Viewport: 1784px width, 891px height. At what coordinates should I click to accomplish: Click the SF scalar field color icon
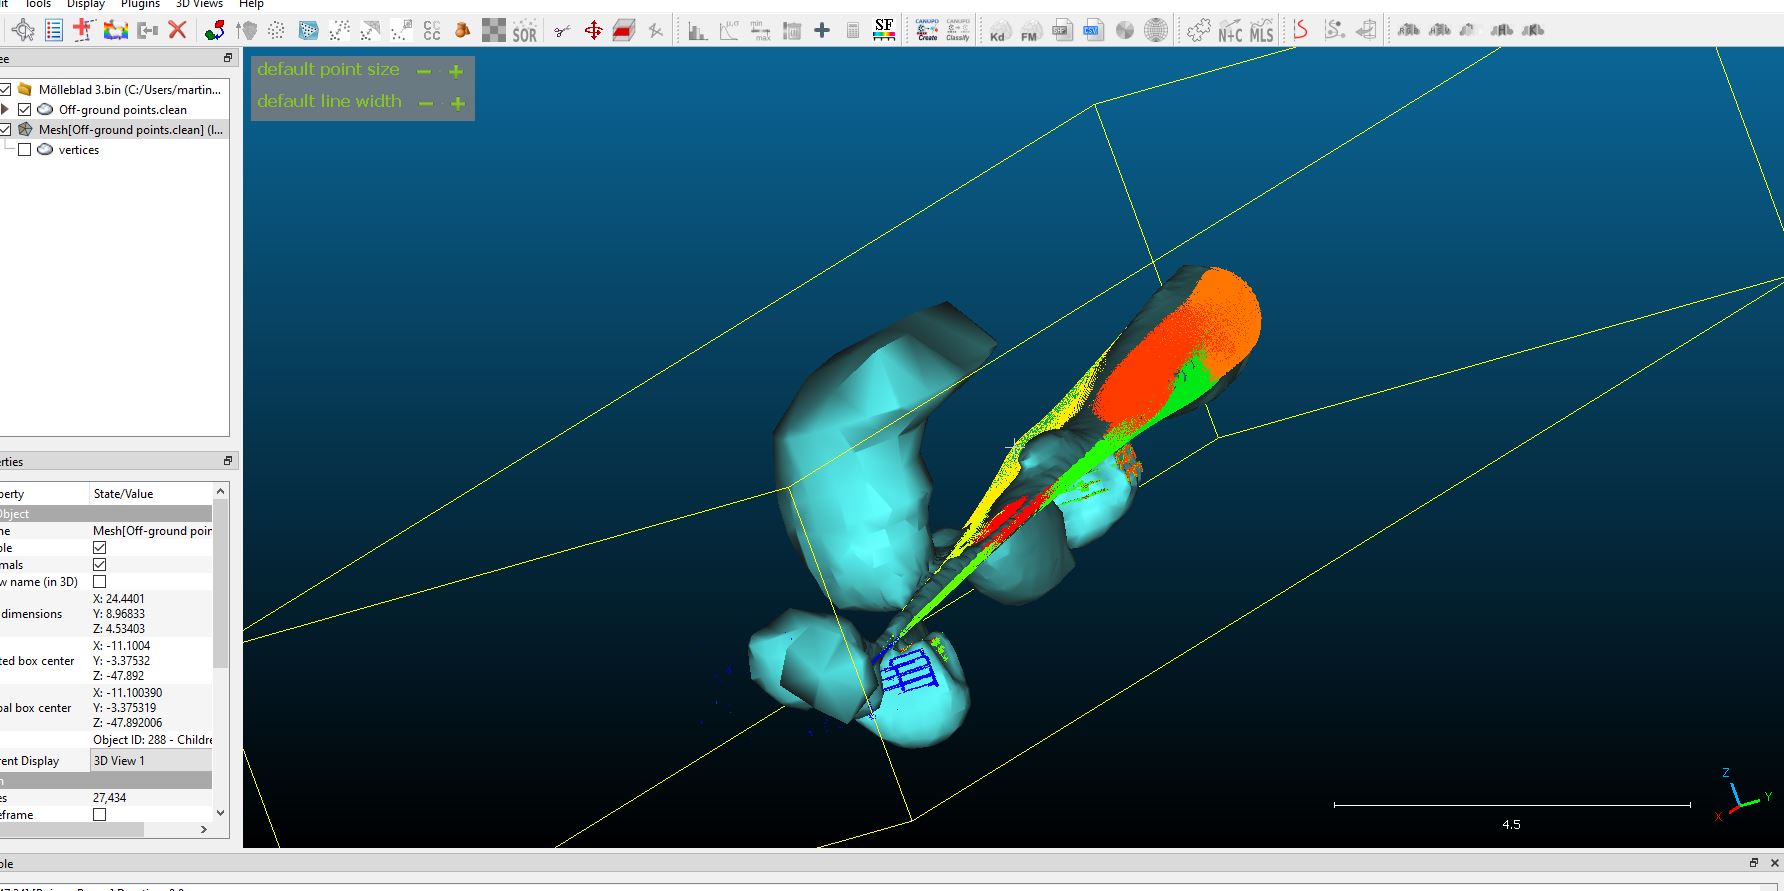(884, 30)
